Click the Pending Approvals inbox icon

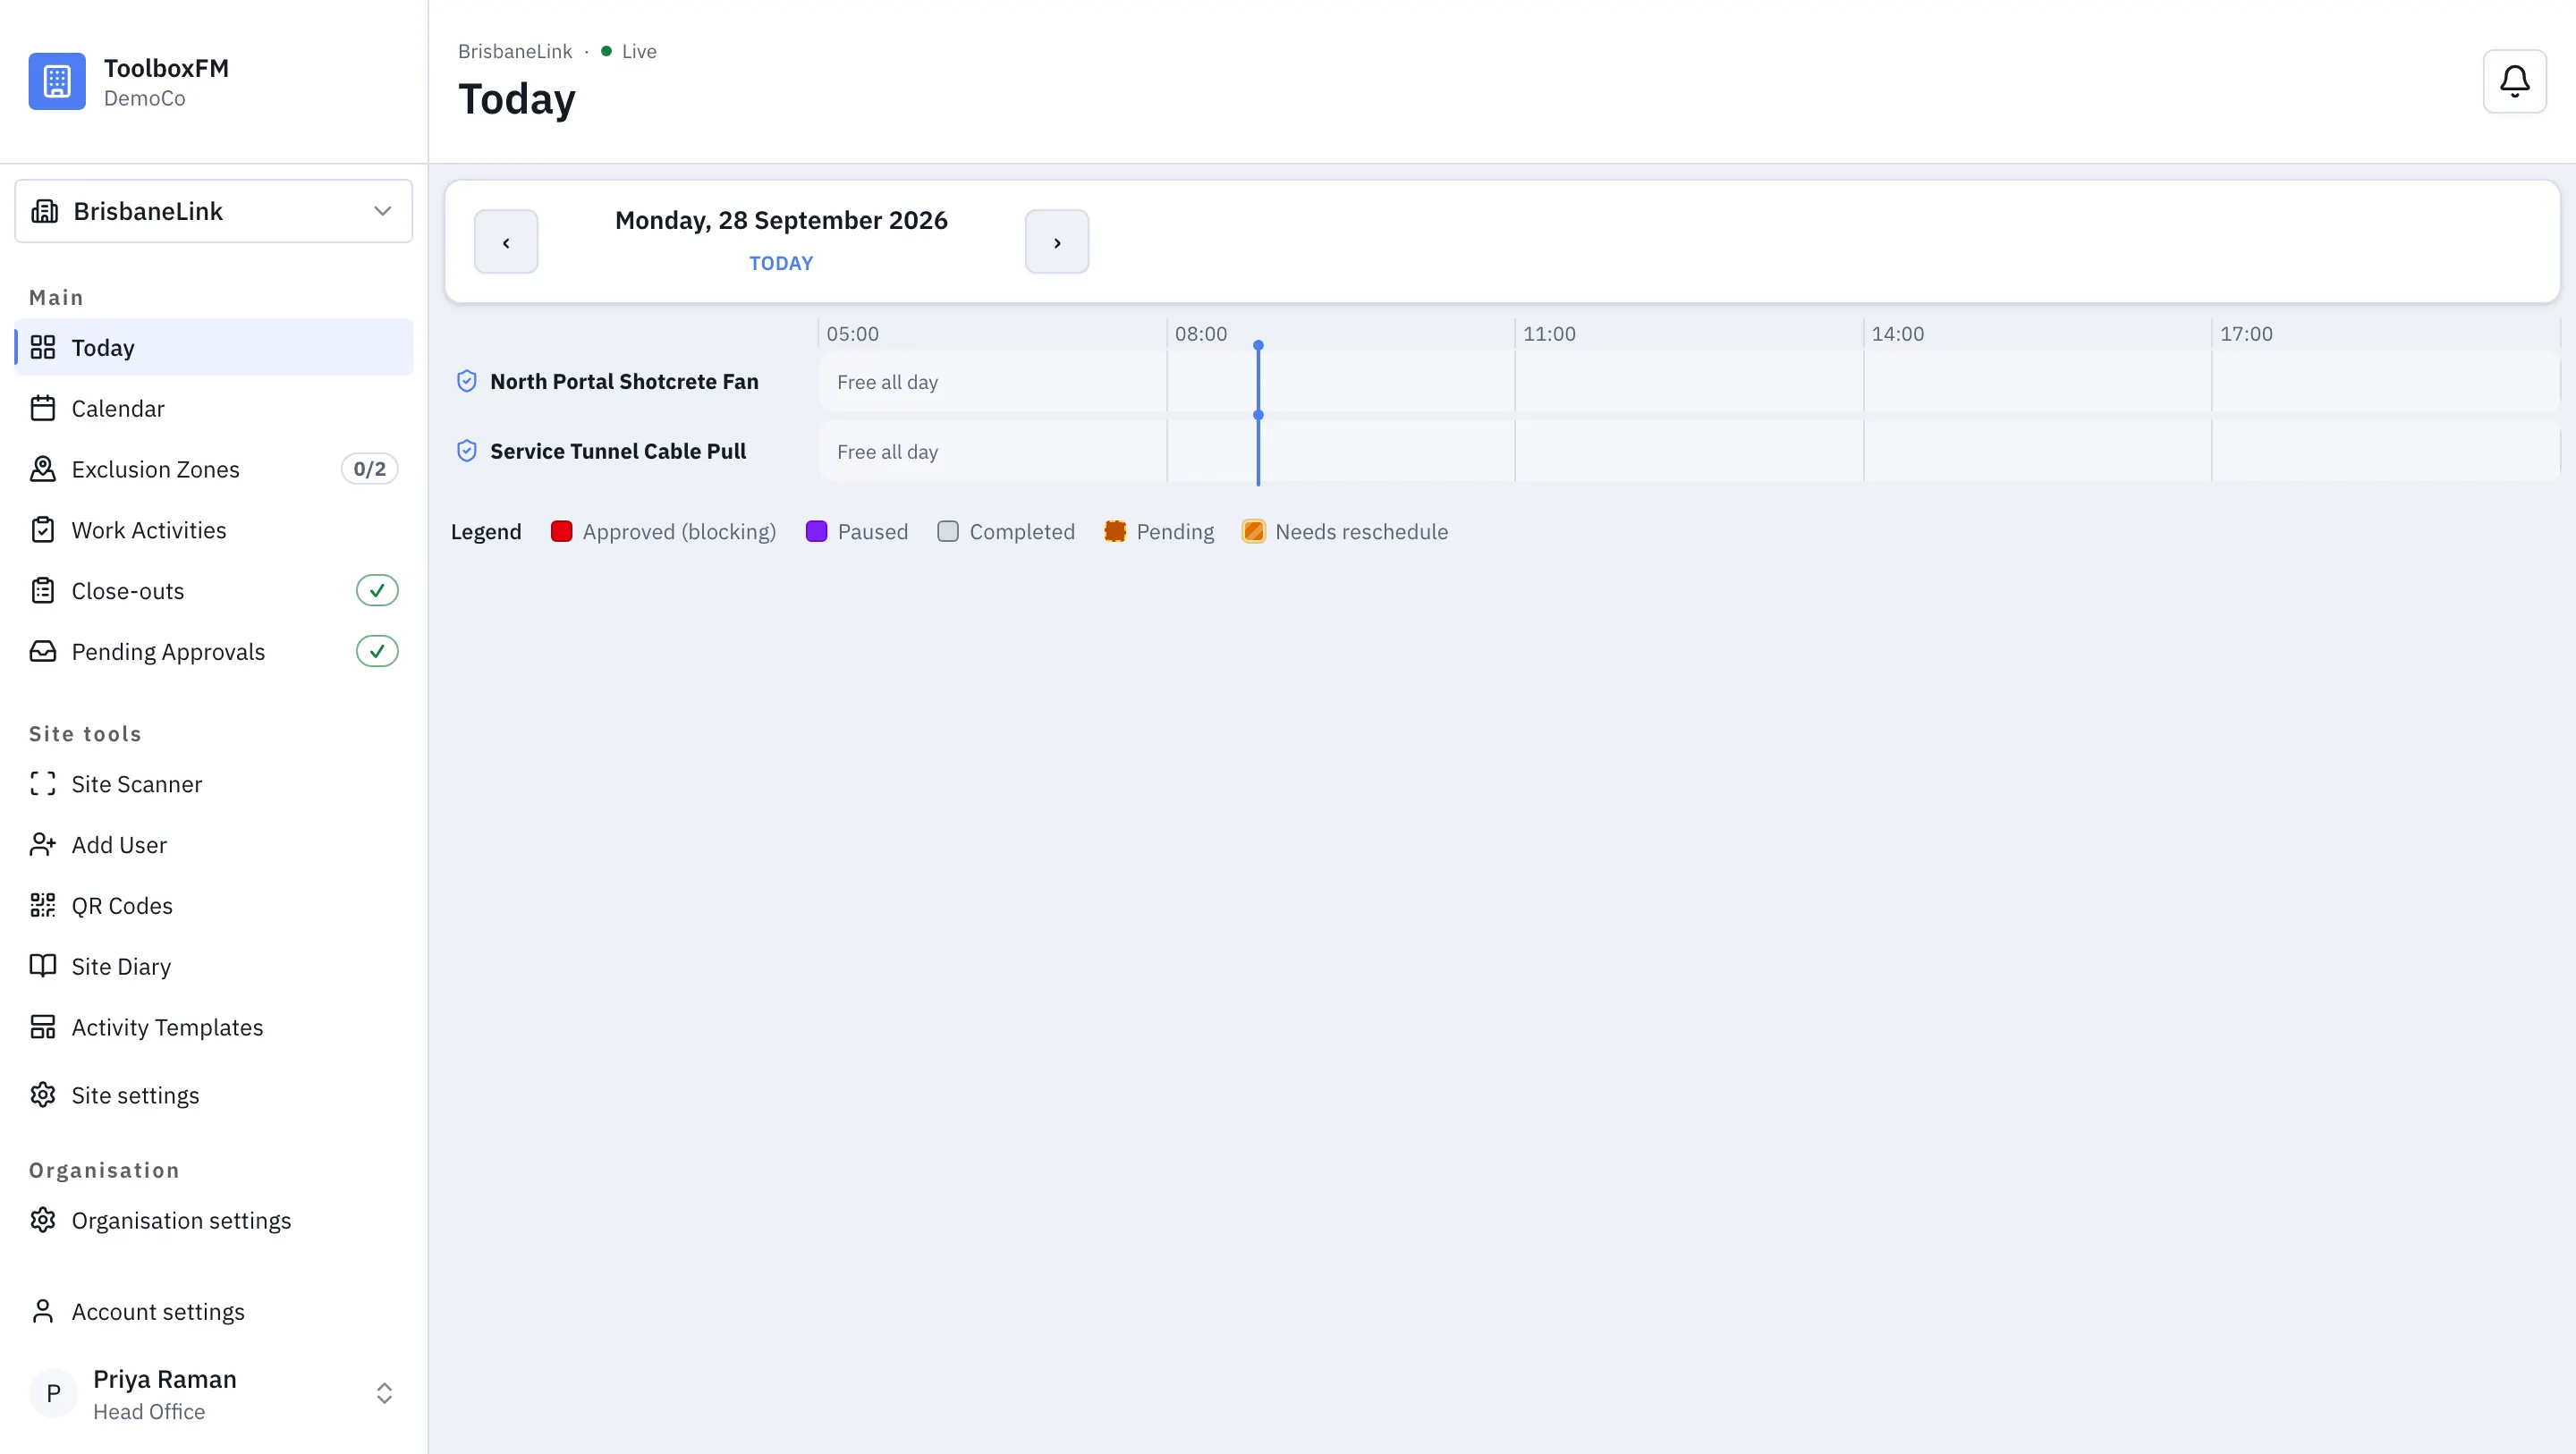coord(43,652)
